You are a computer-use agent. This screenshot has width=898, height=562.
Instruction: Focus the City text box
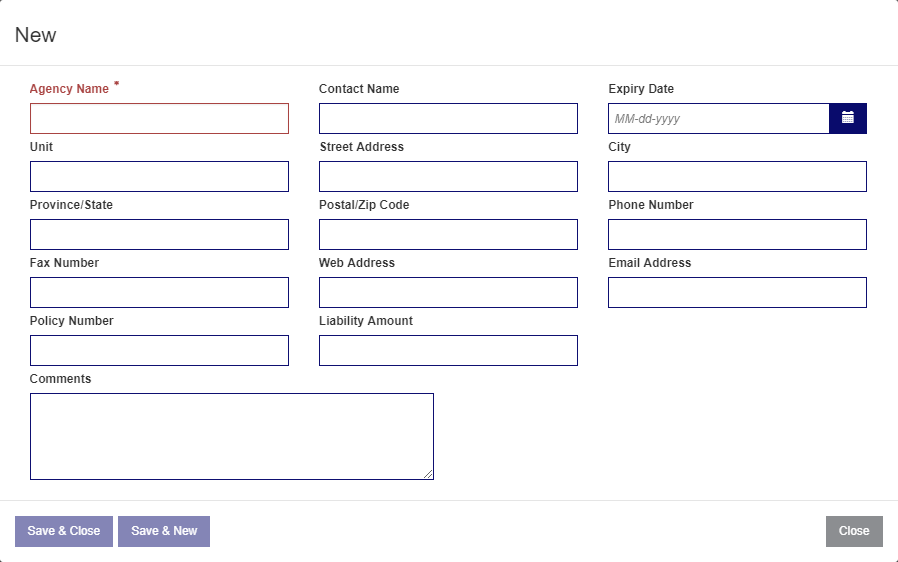click(x=738, y=176)
